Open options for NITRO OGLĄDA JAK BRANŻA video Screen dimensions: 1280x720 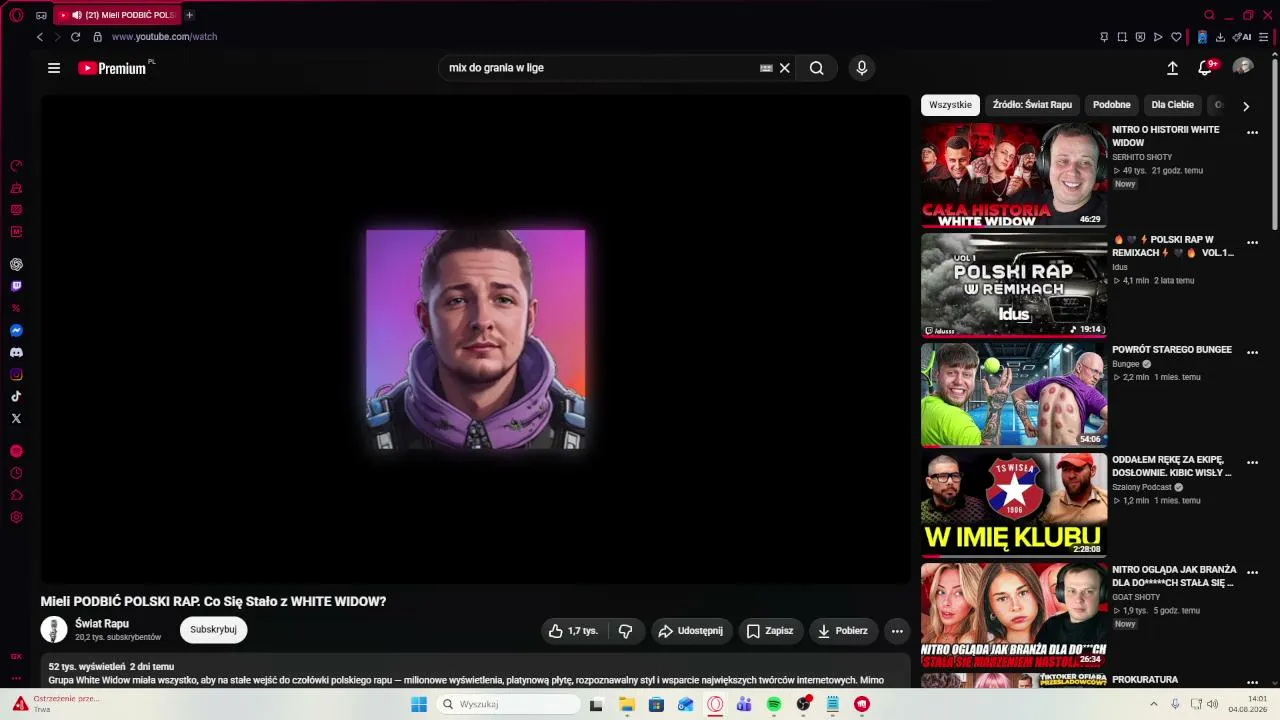1252,572
